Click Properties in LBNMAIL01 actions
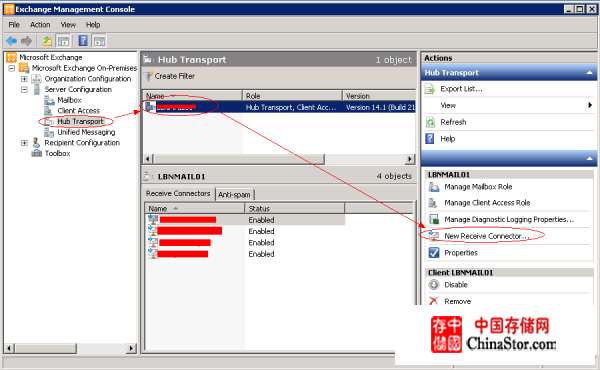Screen dimensions: 600x370 coord(461,253)
